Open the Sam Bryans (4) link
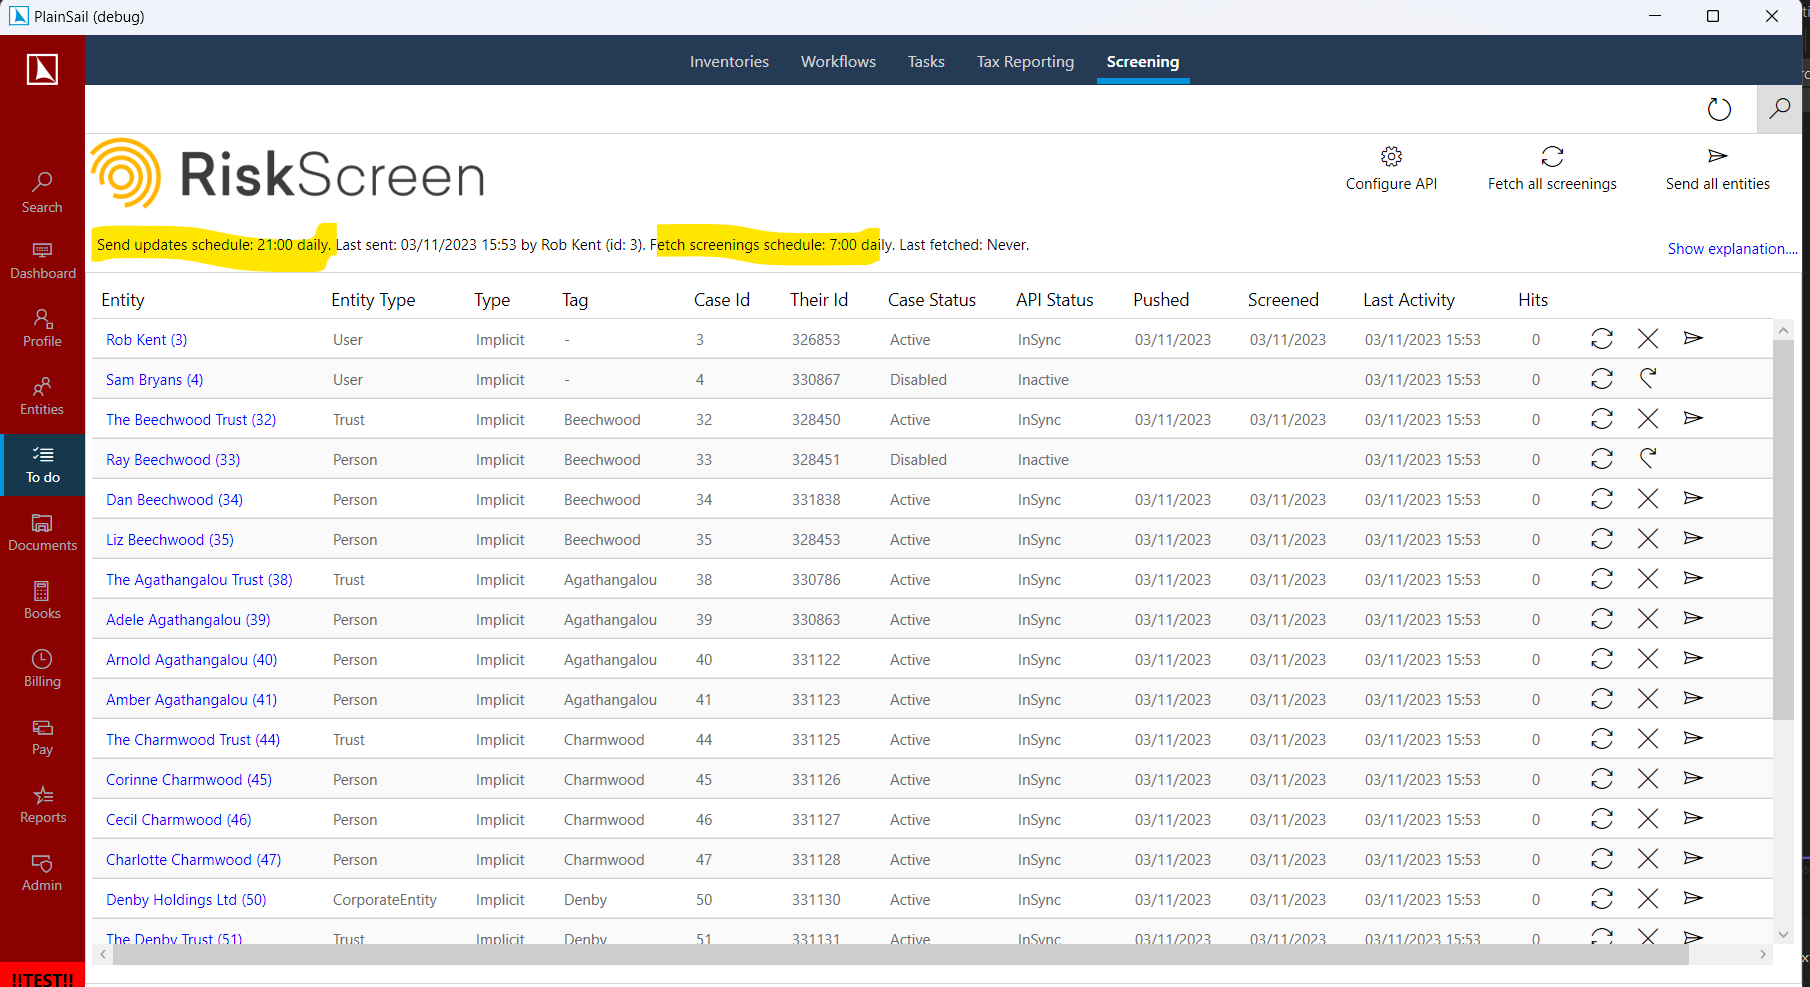Image resolution: width=1810 pixels, height=987 pixels. (155, 380)
